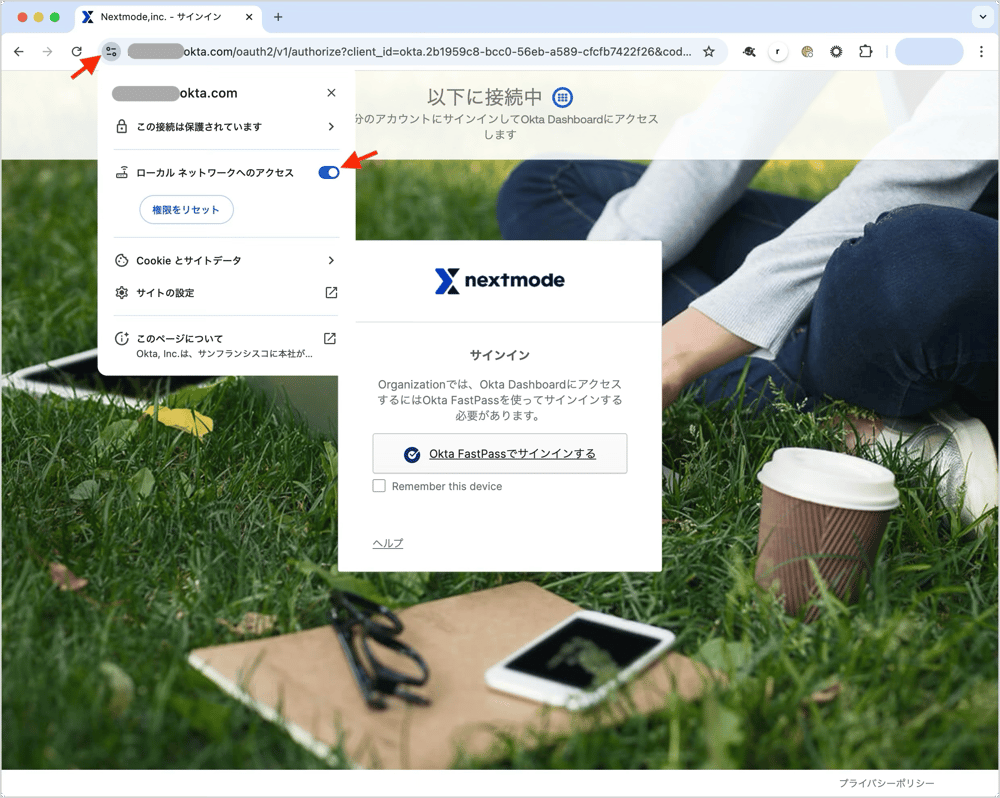Open the tab search dropdown
Screen dimensions: 1000x798
click(x=982, y=17)
